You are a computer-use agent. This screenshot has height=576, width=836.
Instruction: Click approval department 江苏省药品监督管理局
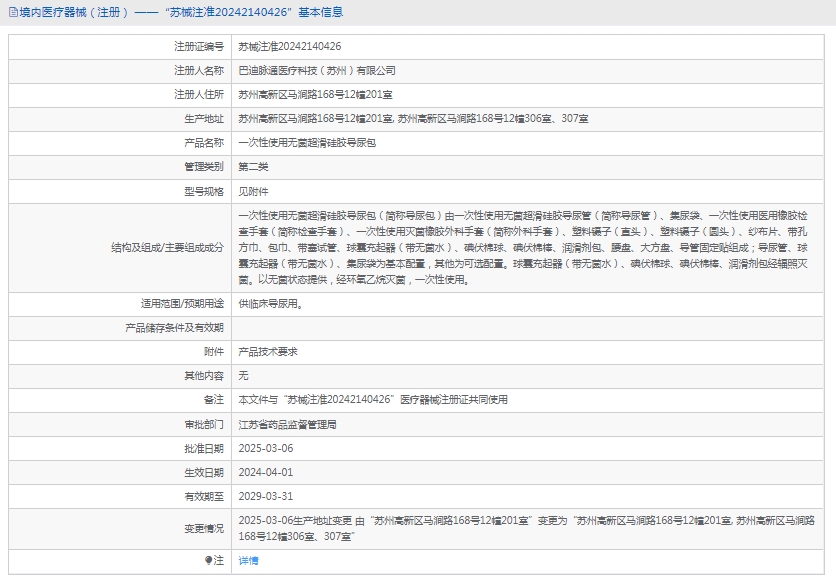[x=287, y=424]
